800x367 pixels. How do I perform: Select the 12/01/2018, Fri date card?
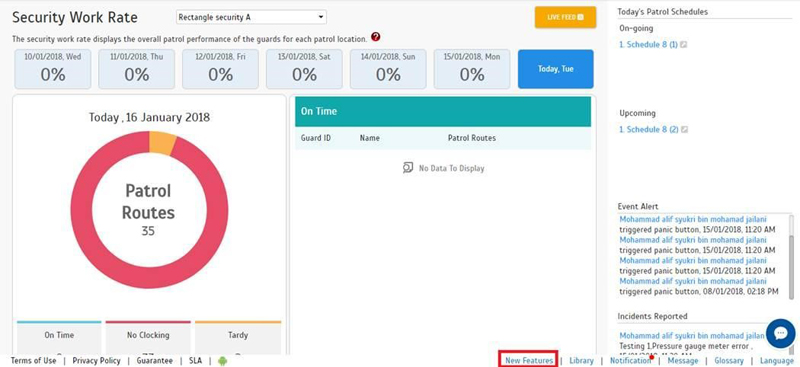pyautogui.click(x=220, y=69)
